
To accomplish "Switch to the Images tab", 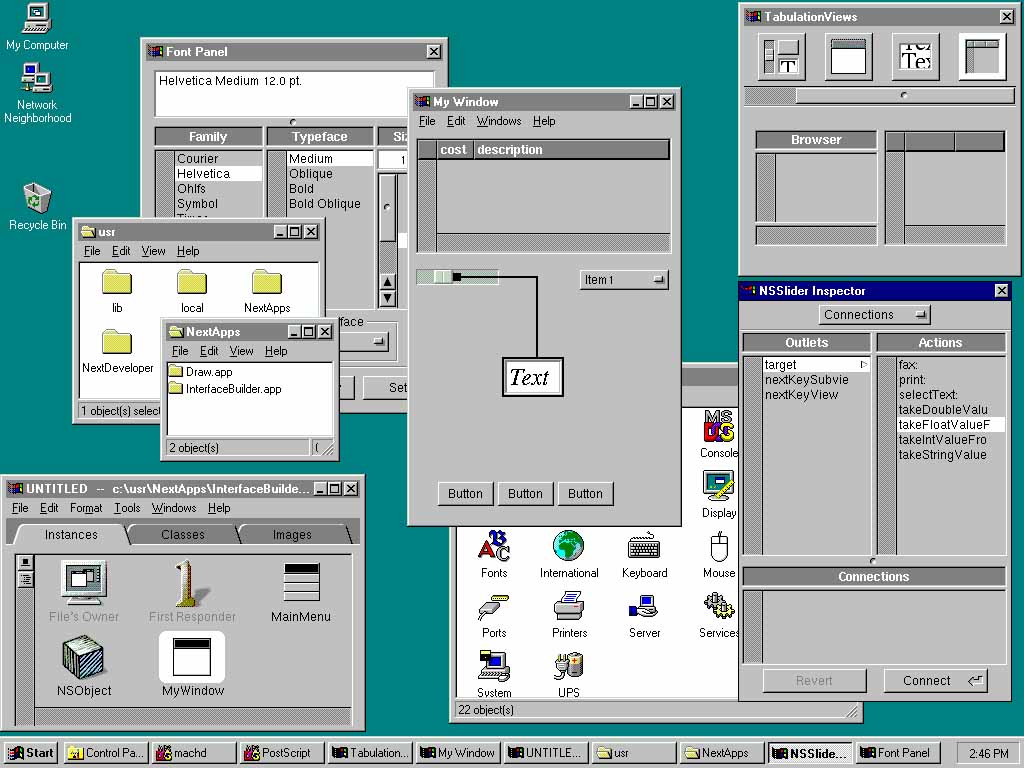I will coord(292,535).
